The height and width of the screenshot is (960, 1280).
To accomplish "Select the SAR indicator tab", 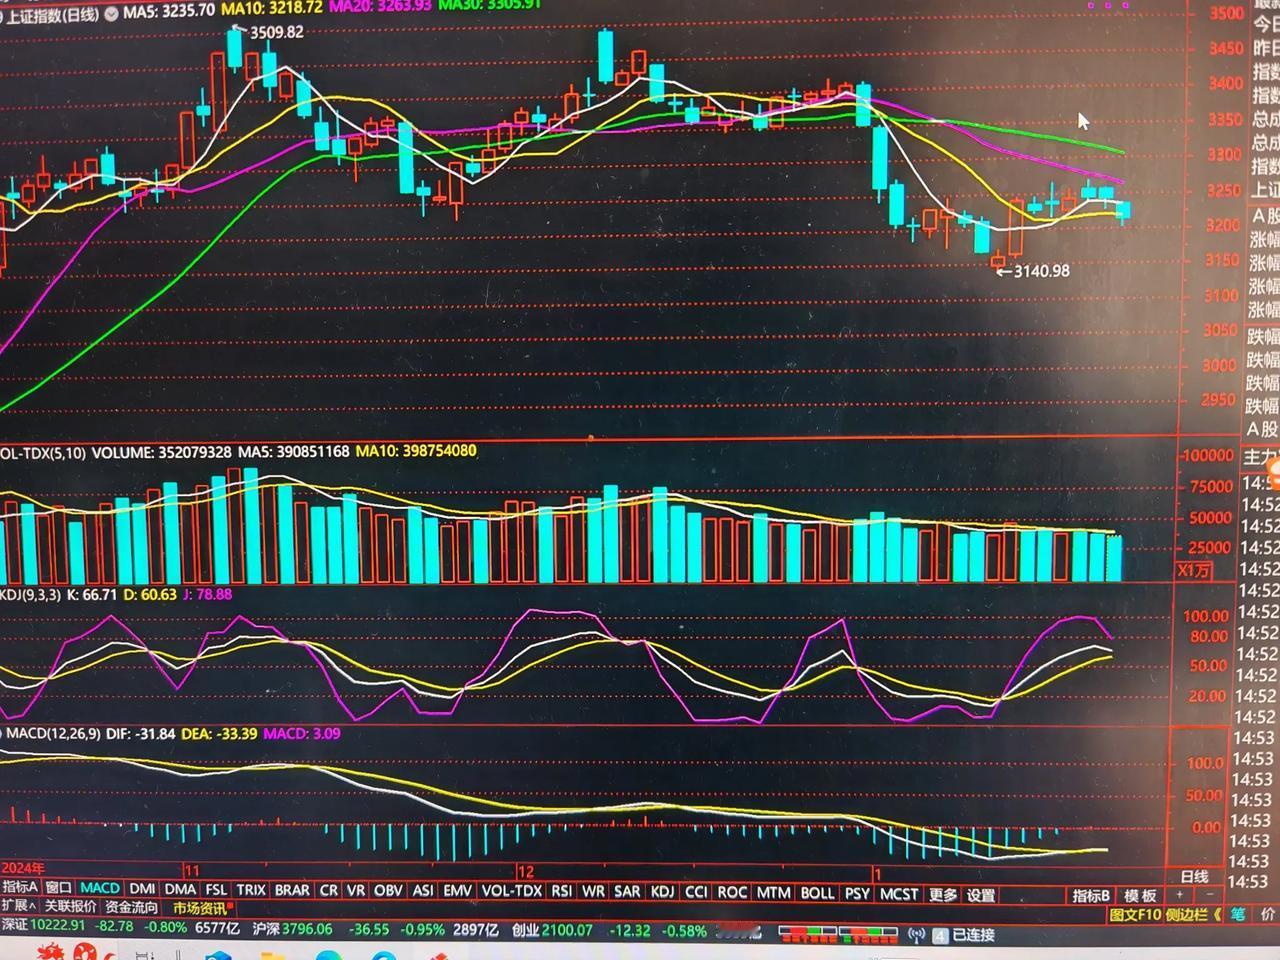I will (x=627, y=891).
